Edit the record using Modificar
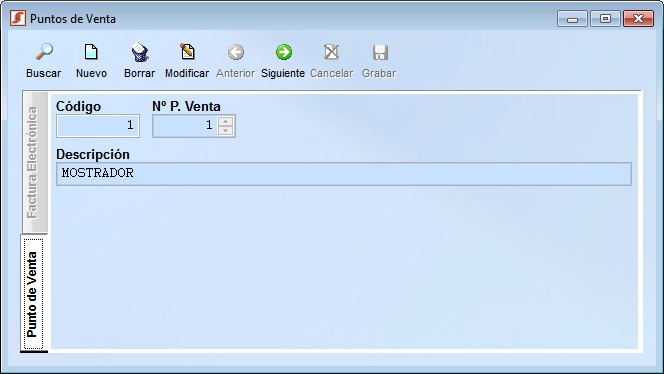Viewport: 664px width, 374px height. (x=187, y=61)
